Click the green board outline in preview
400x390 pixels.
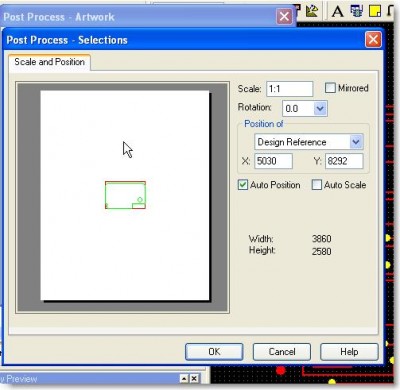click(125, 195)
